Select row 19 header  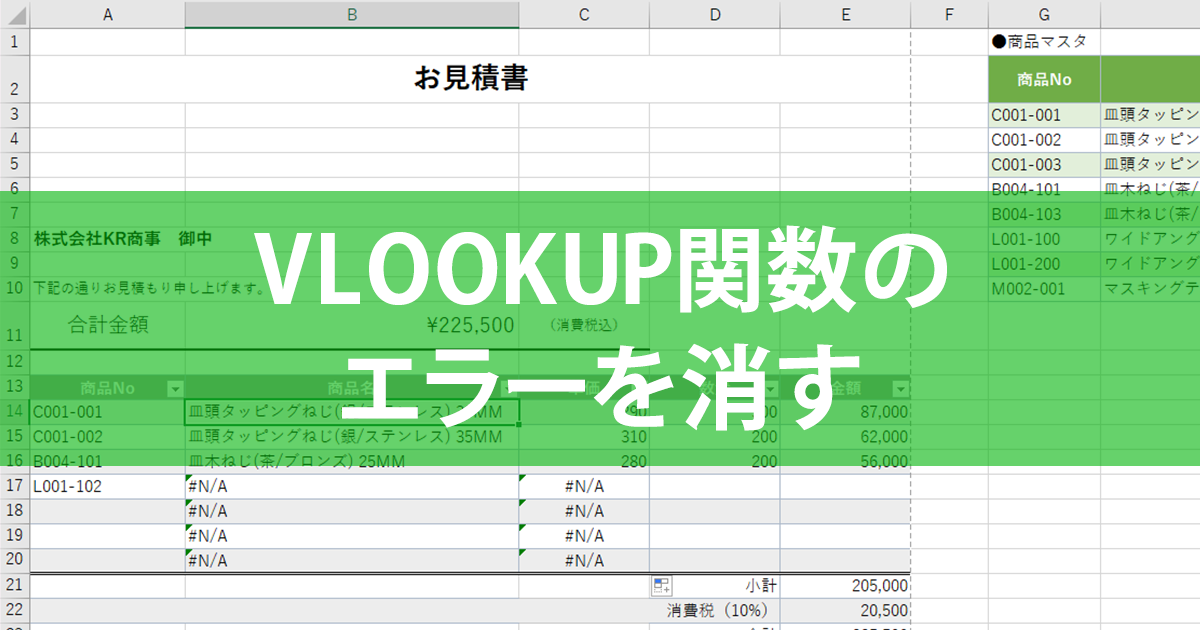tap(15, 536)
